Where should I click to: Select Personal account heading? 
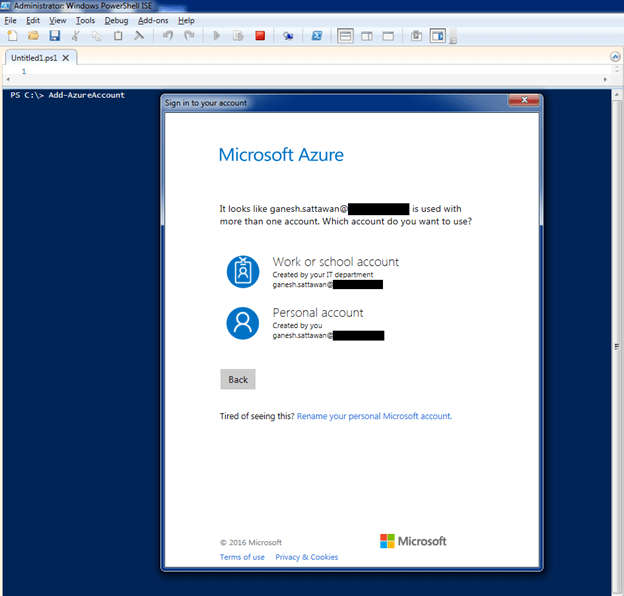pyautogui.click(x=318, y=313)
